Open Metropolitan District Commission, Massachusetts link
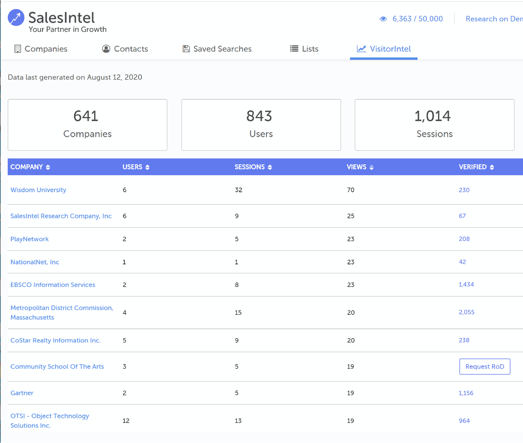Image resolution: width=523 pixels, height=443 pixels. coord(62,313)
